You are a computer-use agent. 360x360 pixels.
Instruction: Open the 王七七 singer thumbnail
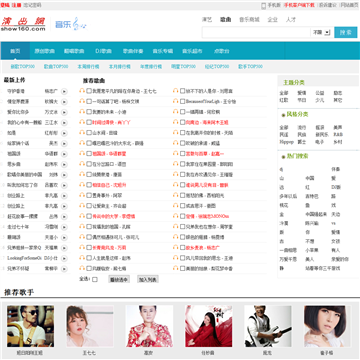(x=90, y=326)
